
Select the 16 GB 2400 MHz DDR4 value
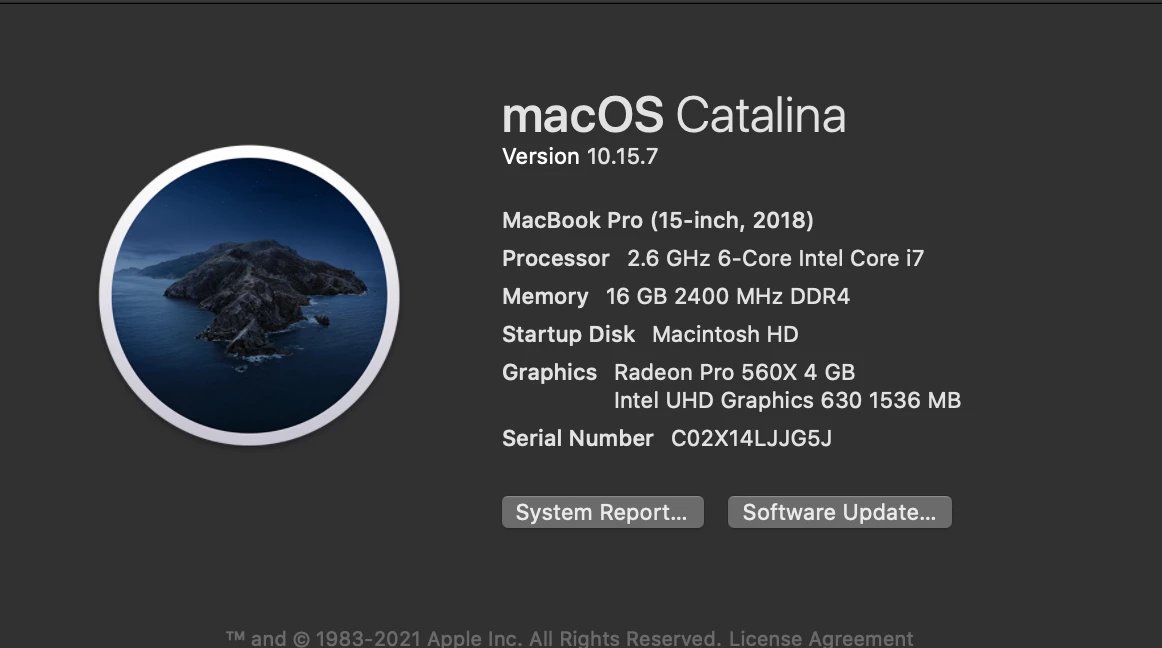click(727, 296)
